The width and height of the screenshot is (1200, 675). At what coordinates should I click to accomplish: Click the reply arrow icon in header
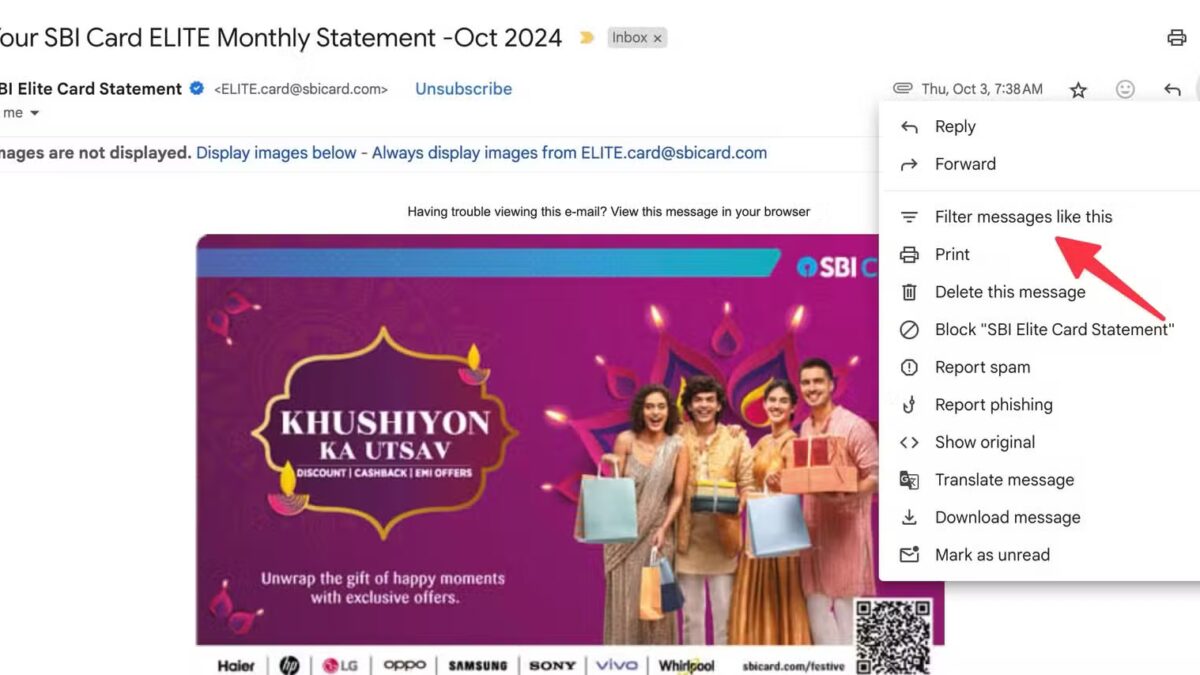(1172, 90)
